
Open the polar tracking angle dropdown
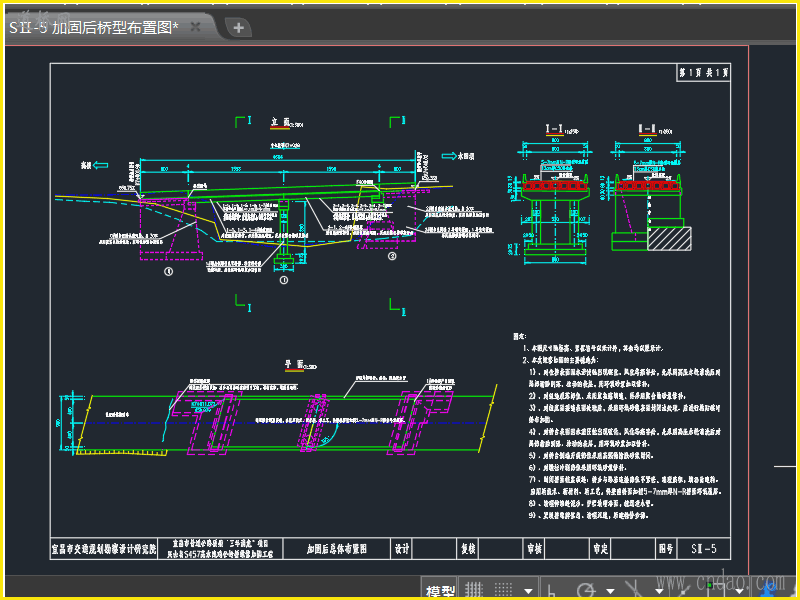pos(610,591)
